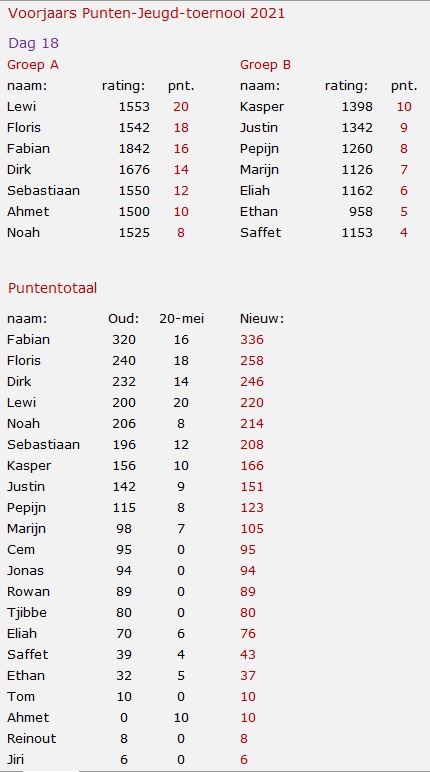430x772 pixels.
Task: Select Sebastiaan in the Puntentotaal list
Action: click(43, 444)
